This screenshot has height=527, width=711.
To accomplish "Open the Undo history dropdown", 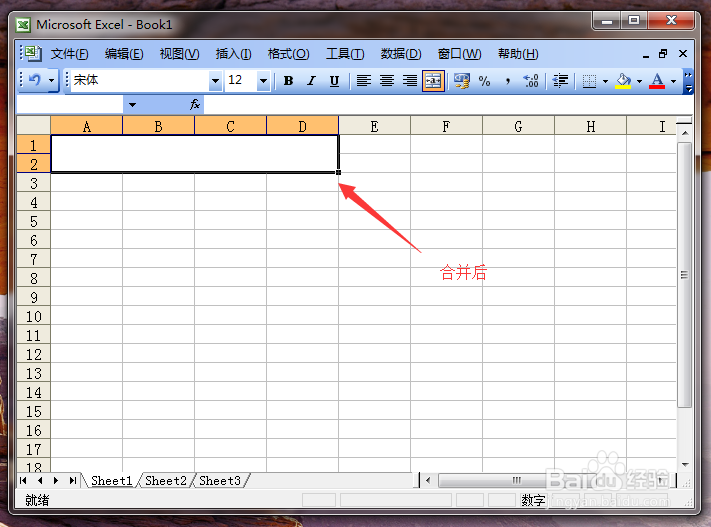I will click(x=51, y=81).
